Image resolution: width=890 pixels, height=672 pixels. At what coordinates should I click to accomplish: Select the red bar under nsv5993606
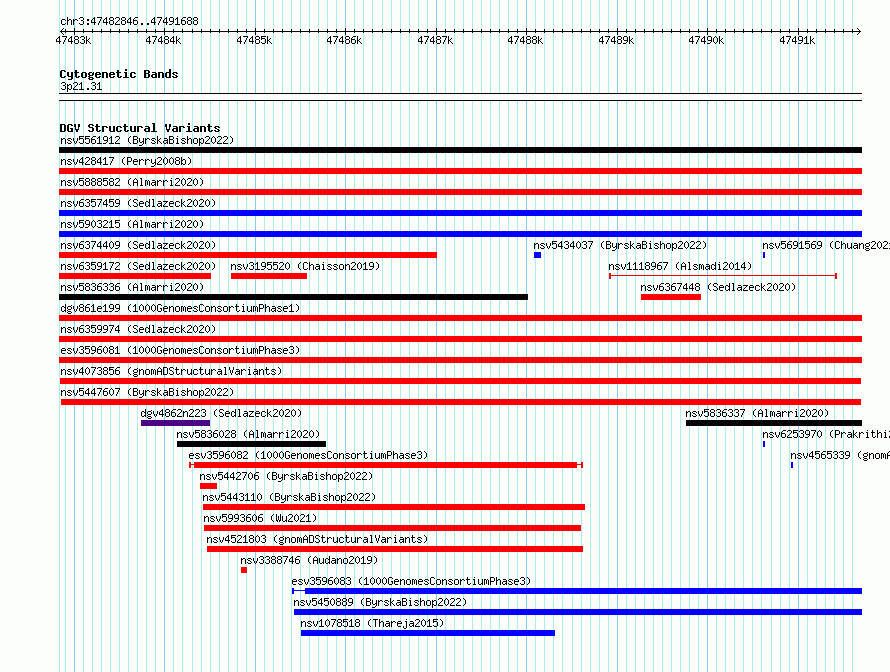pos(392,528)
